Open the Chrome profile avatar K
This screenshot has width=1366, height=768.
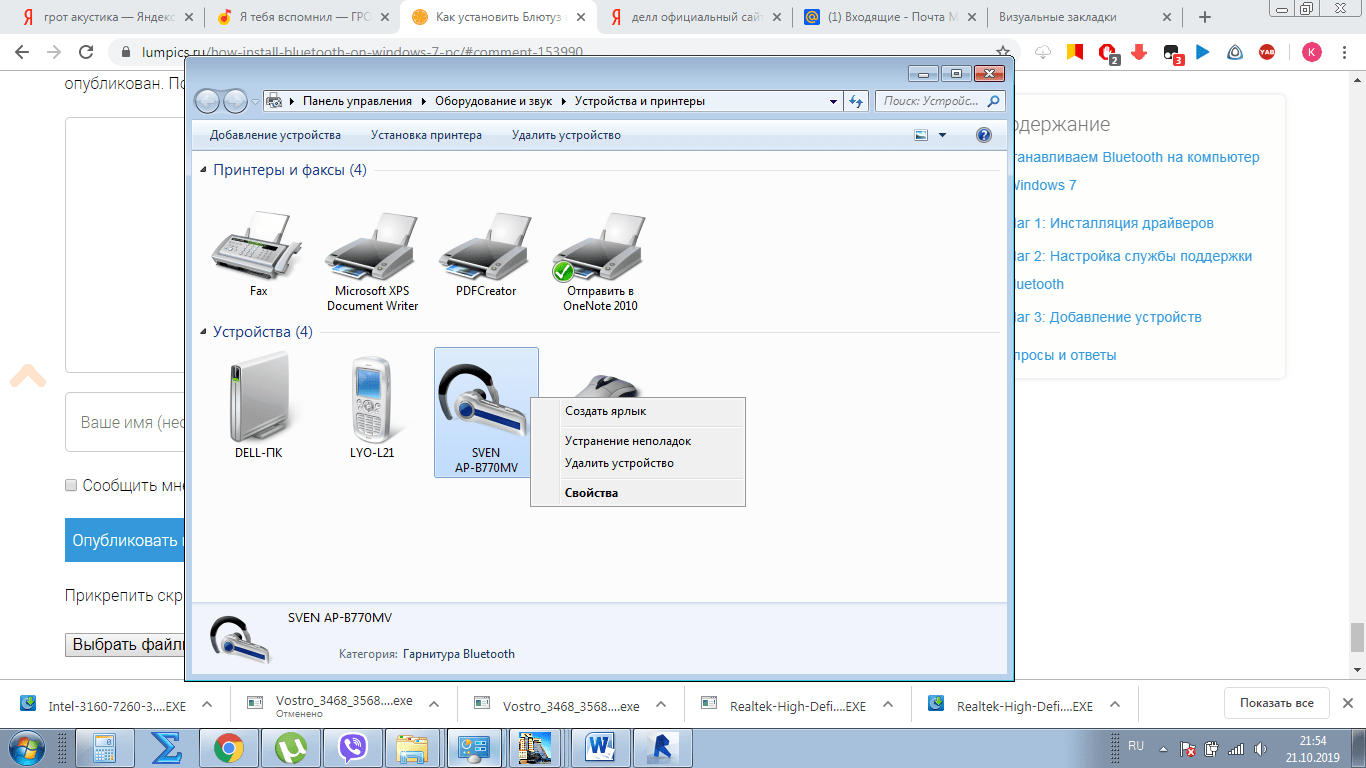point(1311,52)
